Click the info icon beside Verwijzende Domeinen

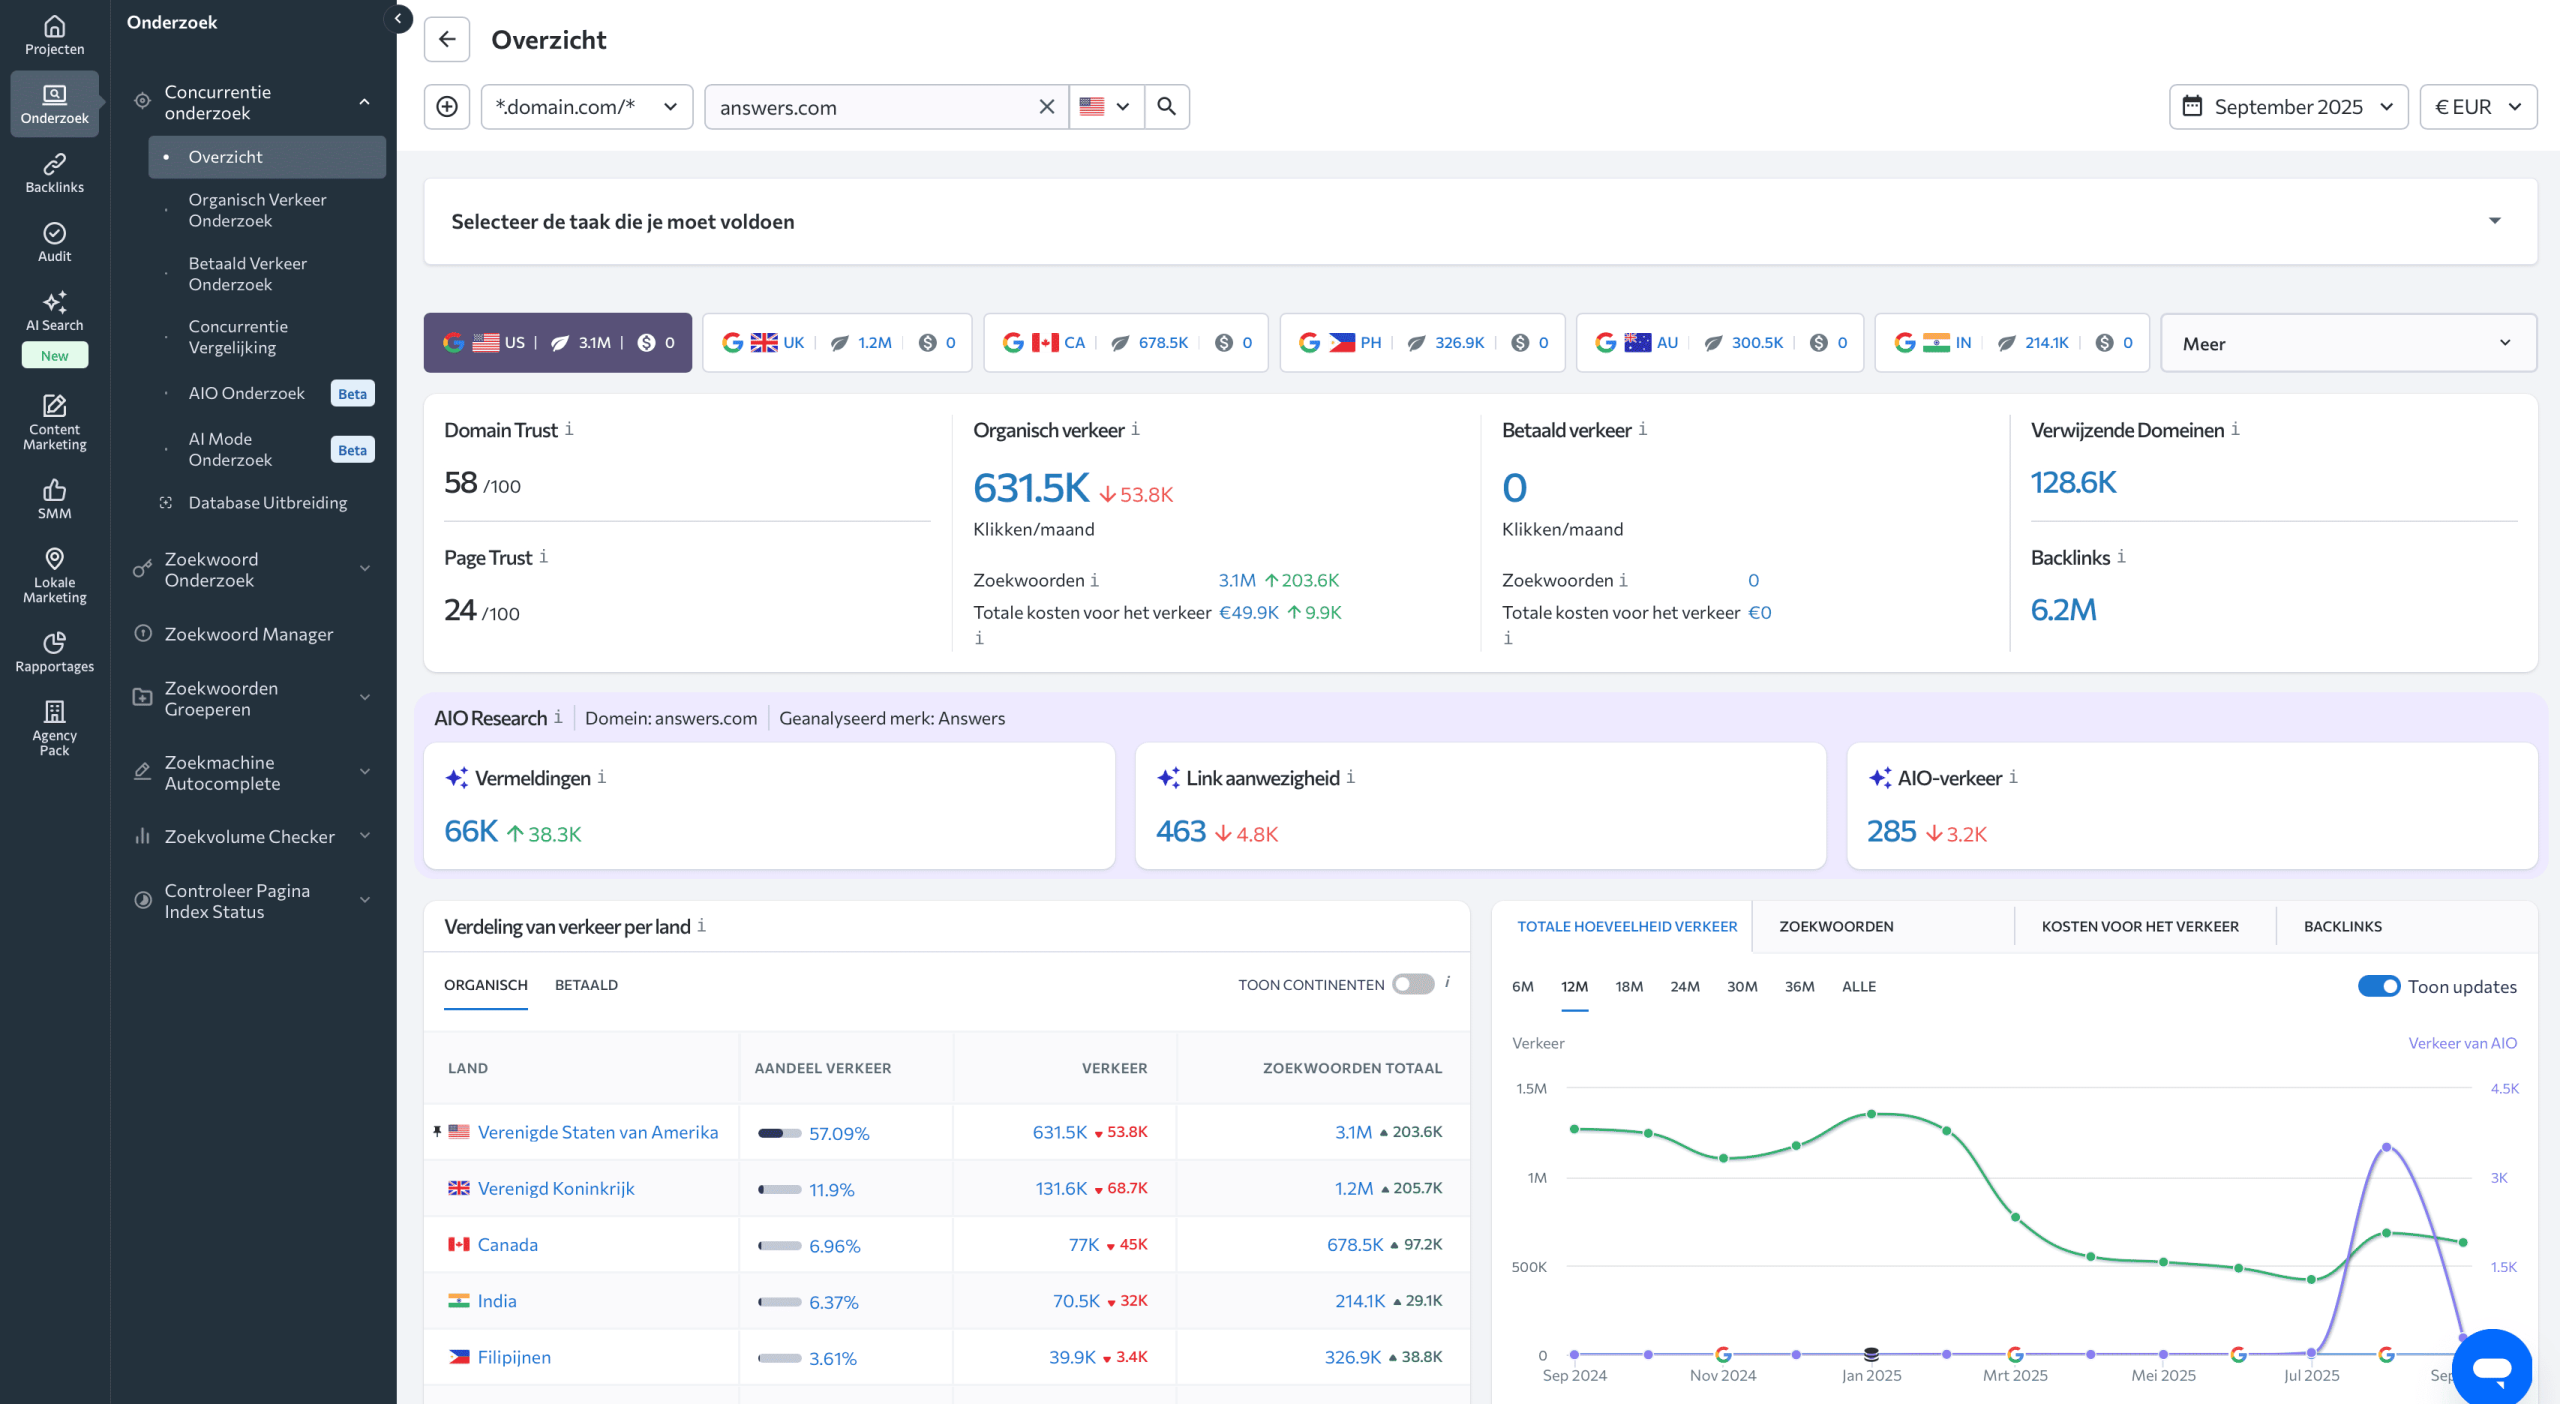2235,429
